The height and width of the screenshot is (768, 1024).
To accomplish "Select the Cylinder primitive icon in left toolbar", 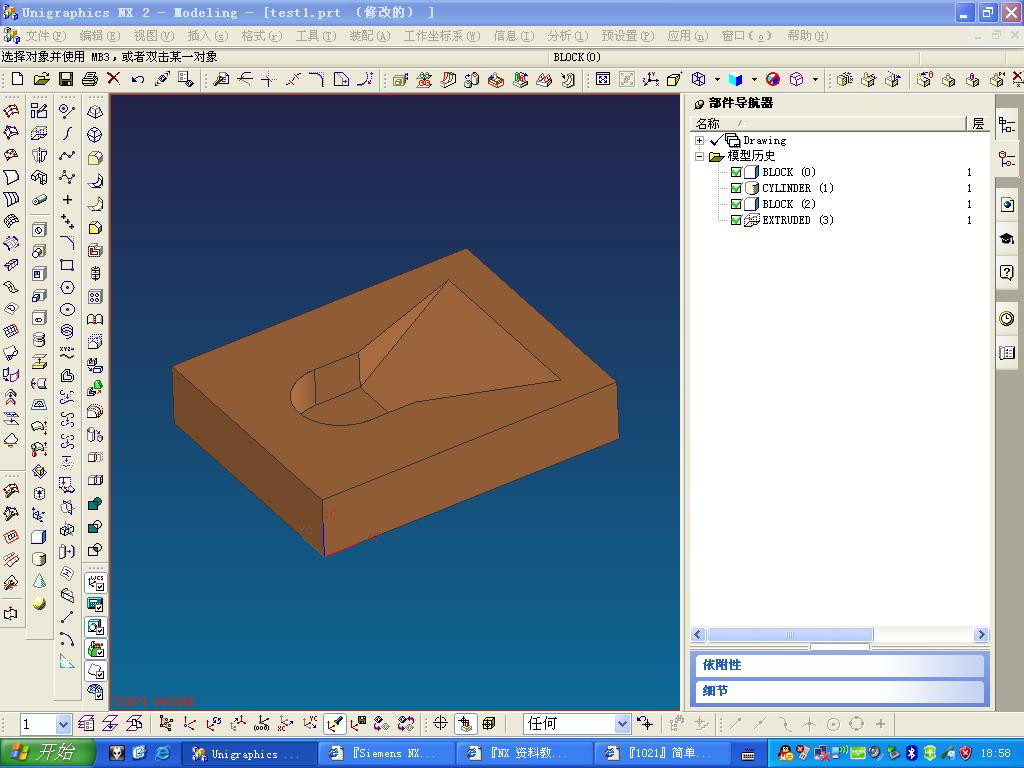I will coord(39,559).
